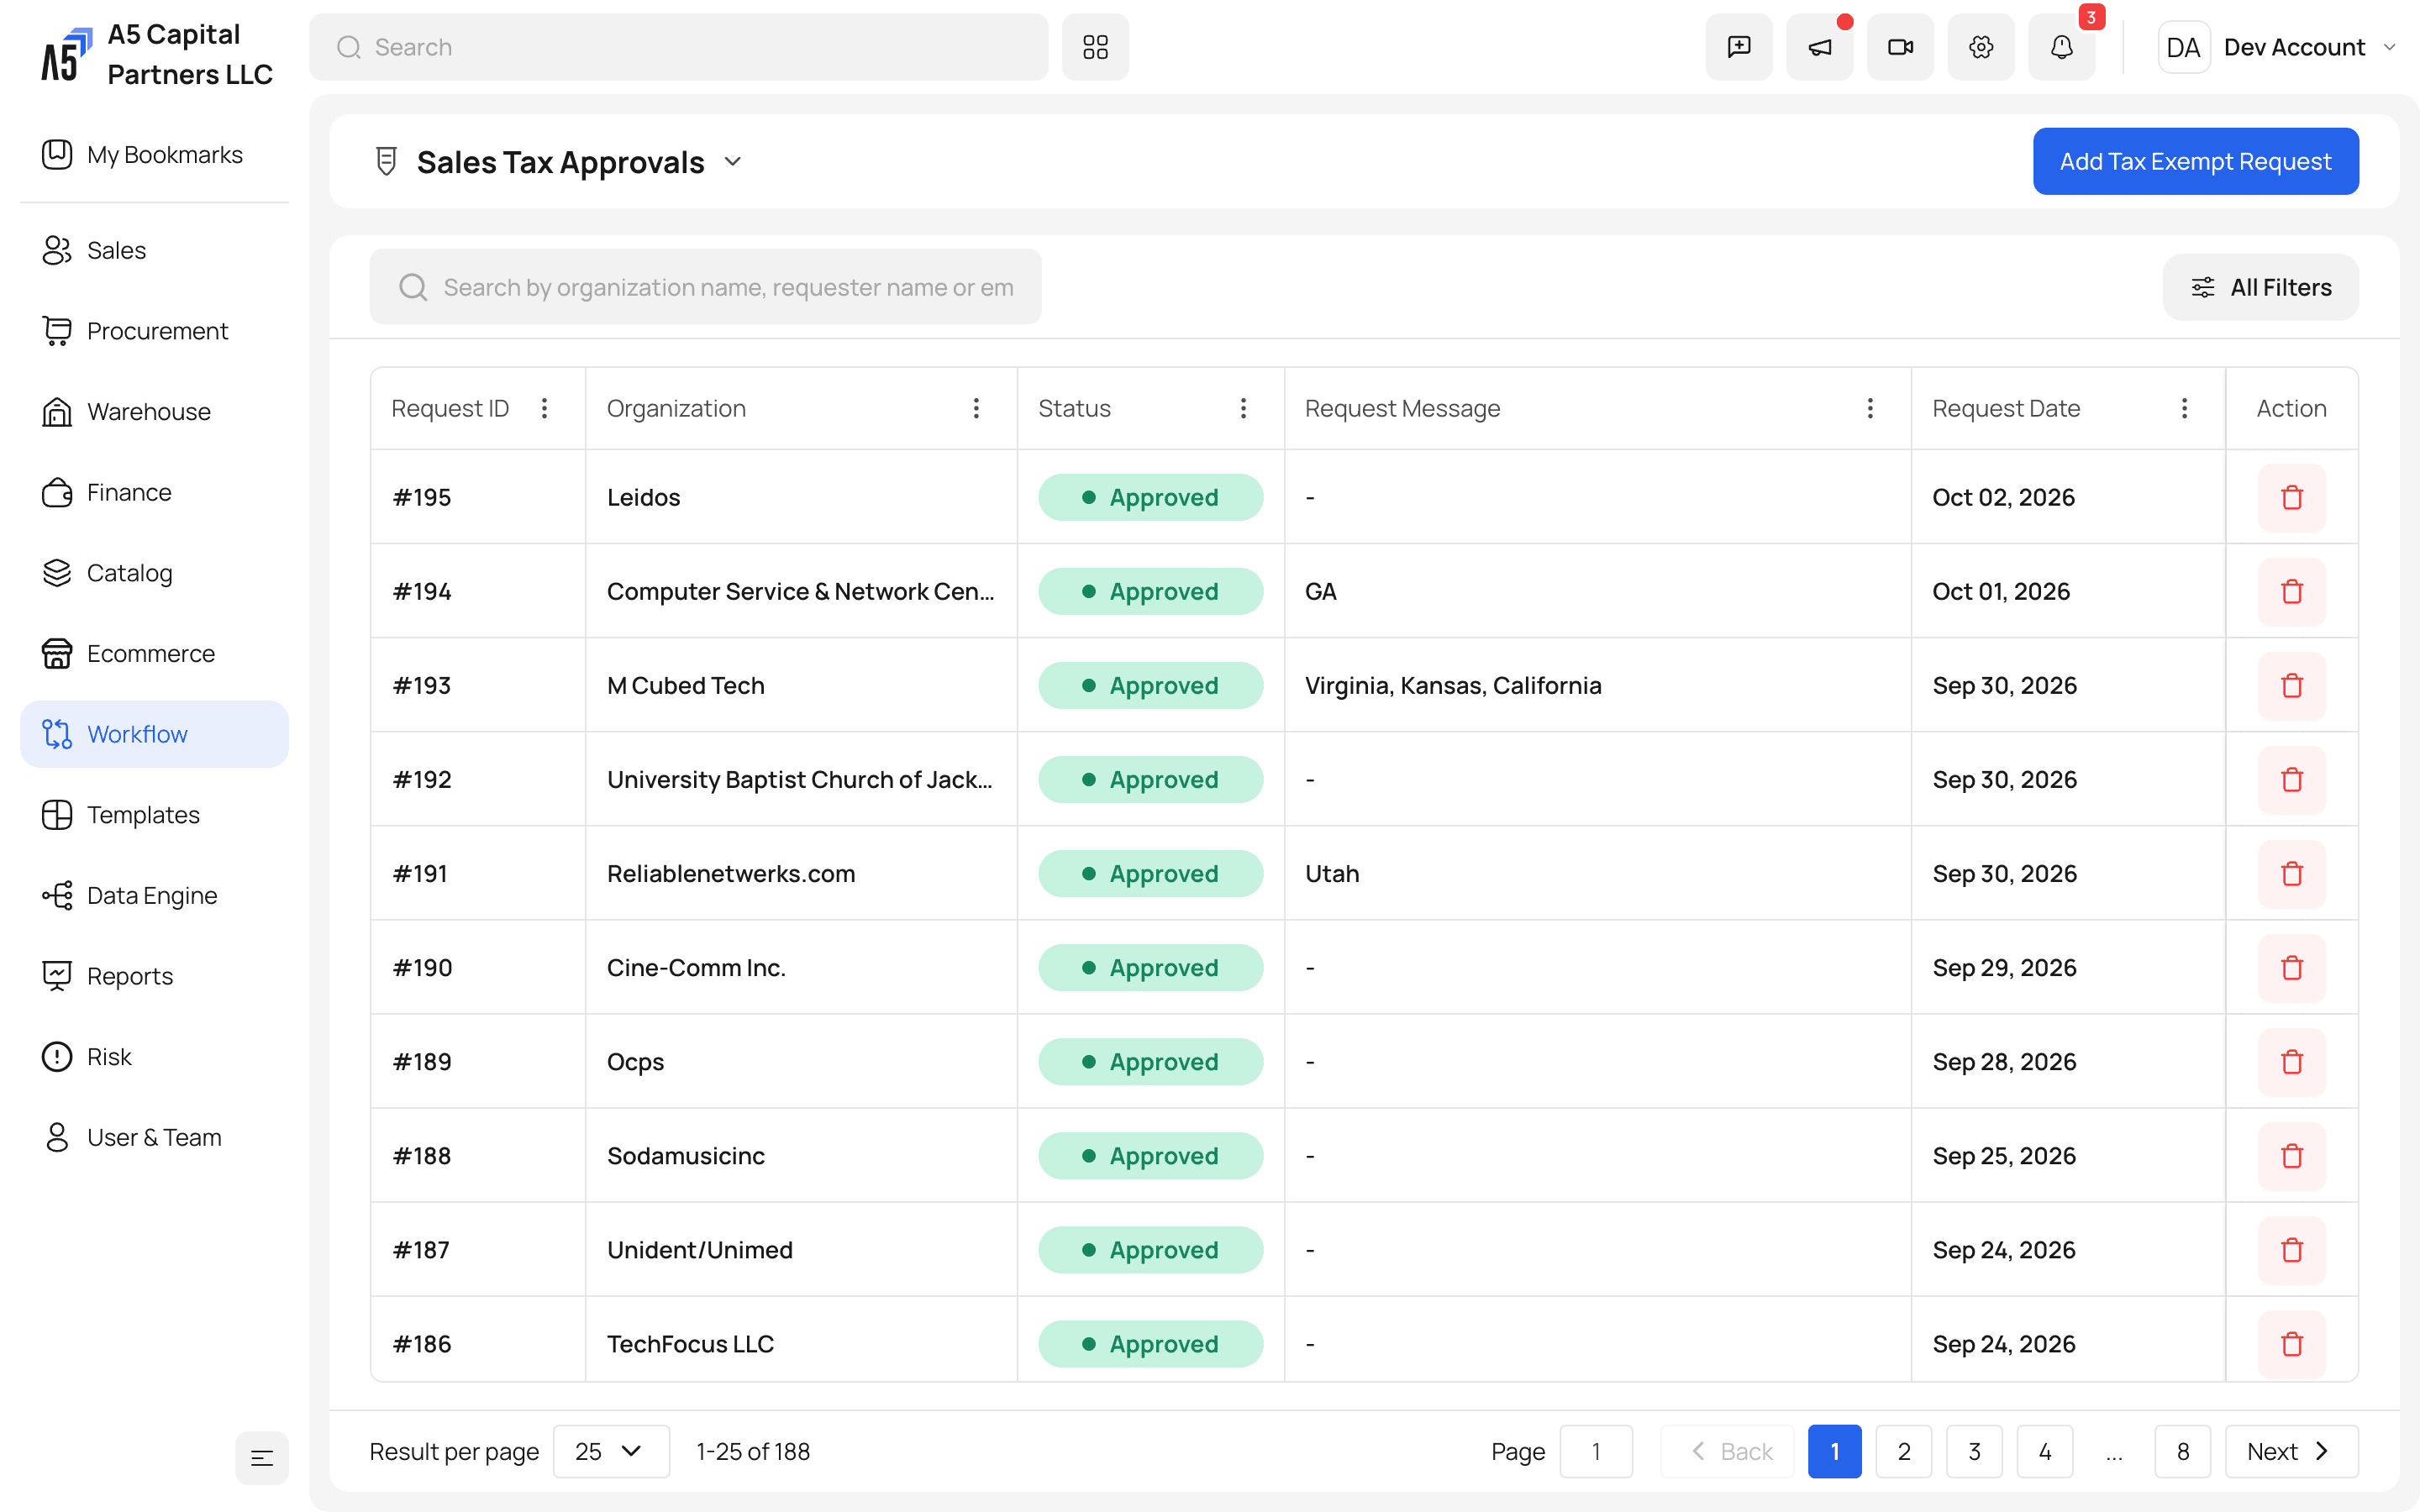Open the notifications bell
The image size is (2420, 1512).
point(2062,47)
